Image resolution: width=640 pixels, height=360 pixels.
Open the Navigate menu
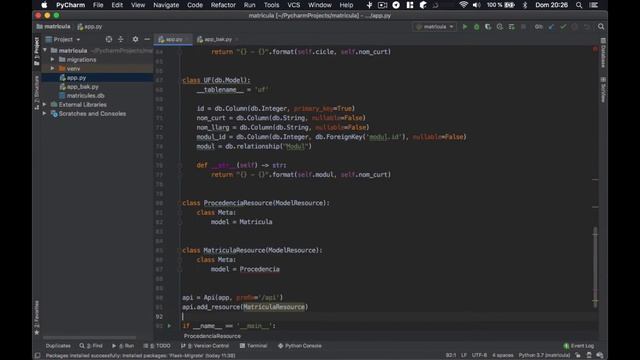pos(166,5)
